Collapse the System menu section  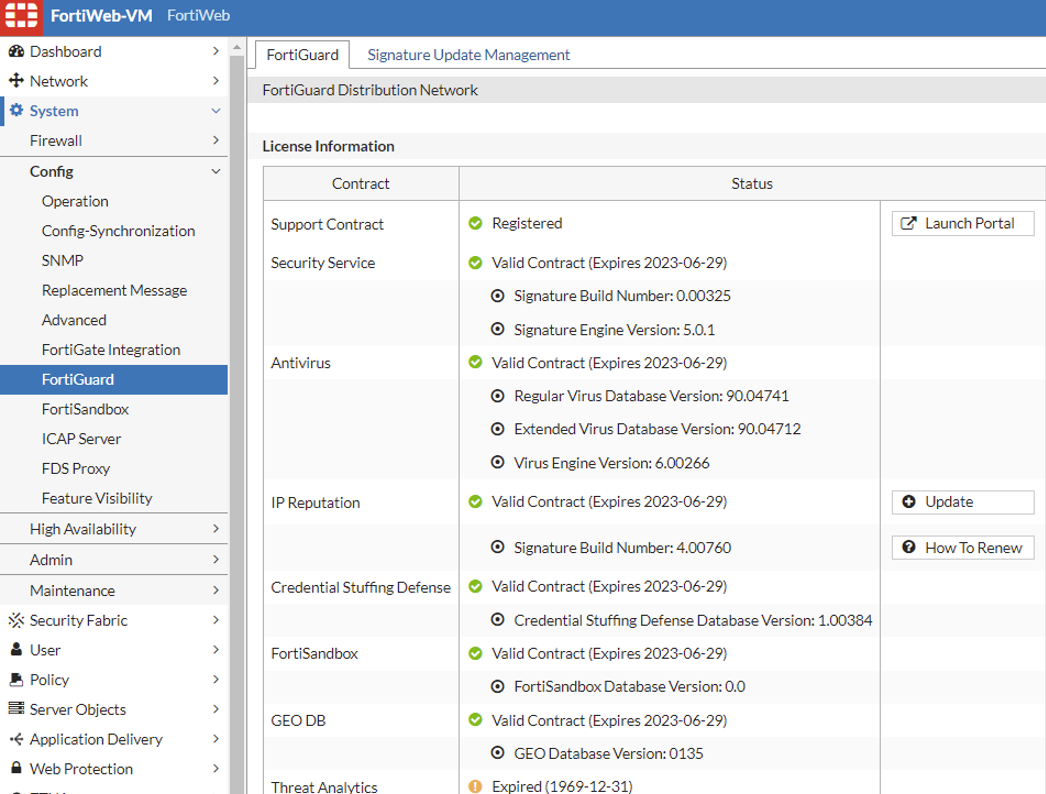tap(216, 111)
